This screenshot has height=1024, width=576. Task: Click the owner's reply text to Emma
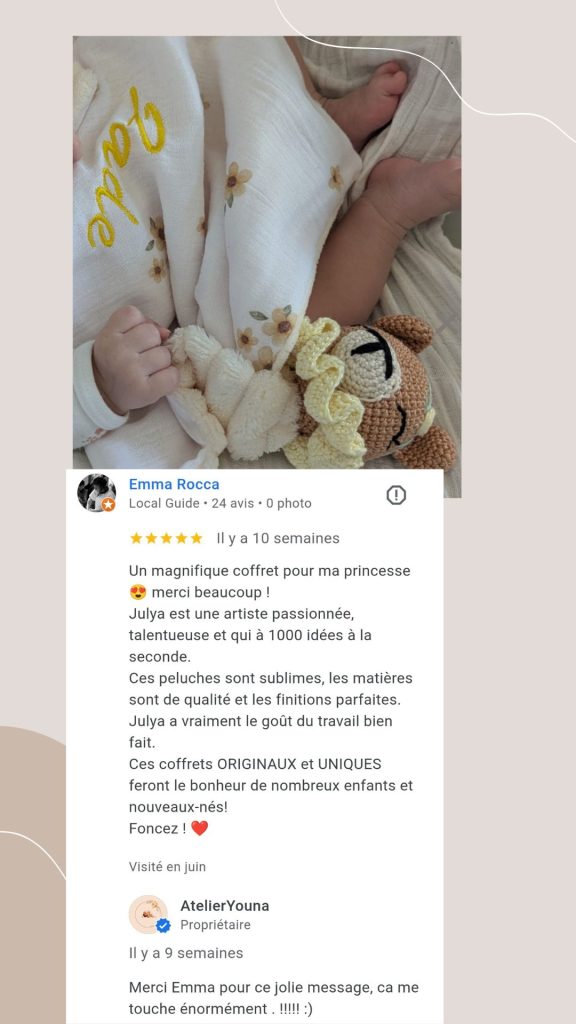click(274, 998)
